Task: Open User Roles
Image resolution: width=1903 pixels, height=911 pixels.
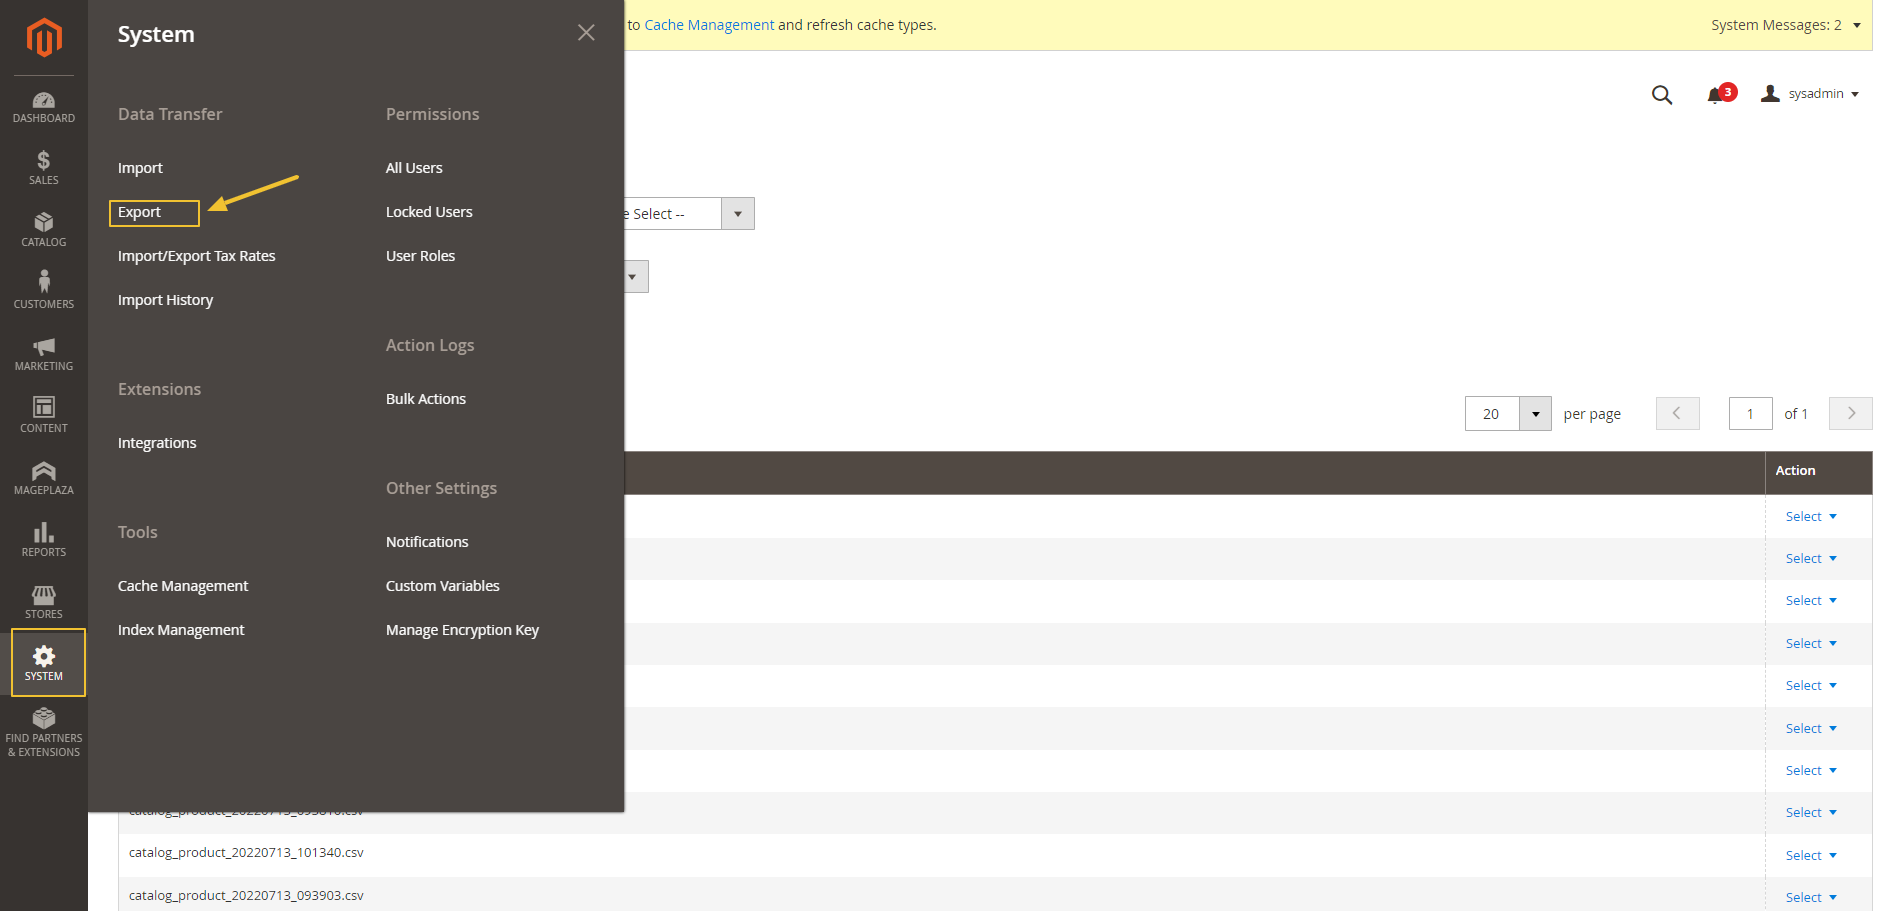Action: pos(420,256)
